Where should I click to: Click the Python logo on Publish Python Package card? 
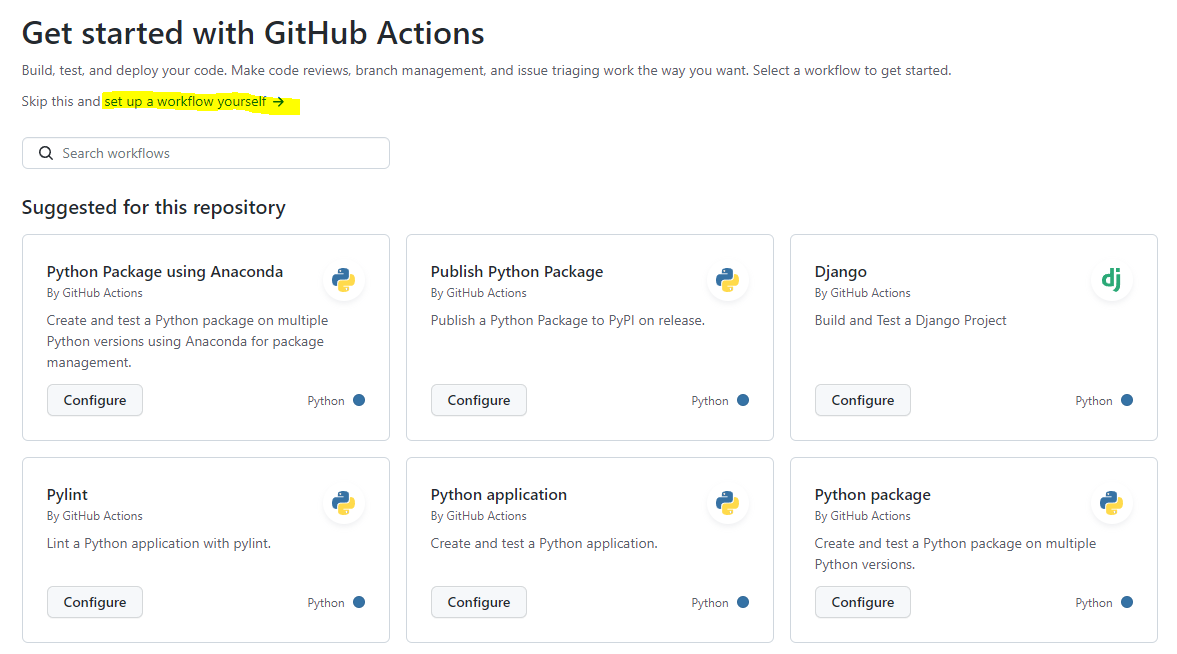tap(727, 280)
